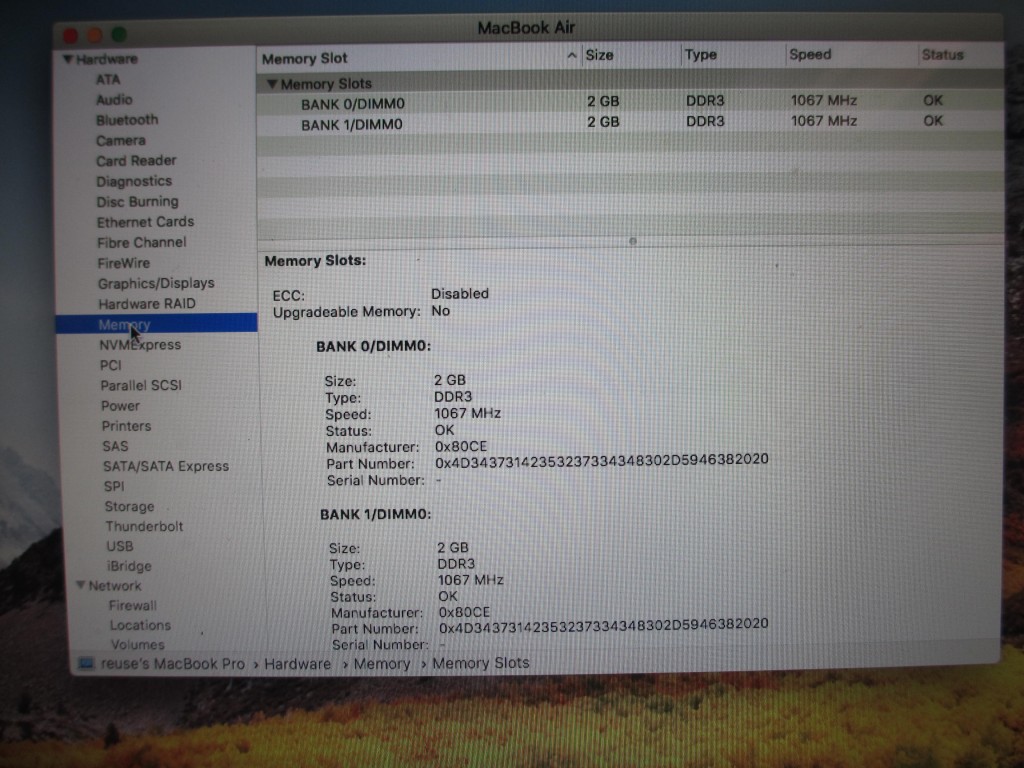The height and width of the screenshot is (768, 1024).
Task: Show Storage information
Action: [x=129, y=507]
